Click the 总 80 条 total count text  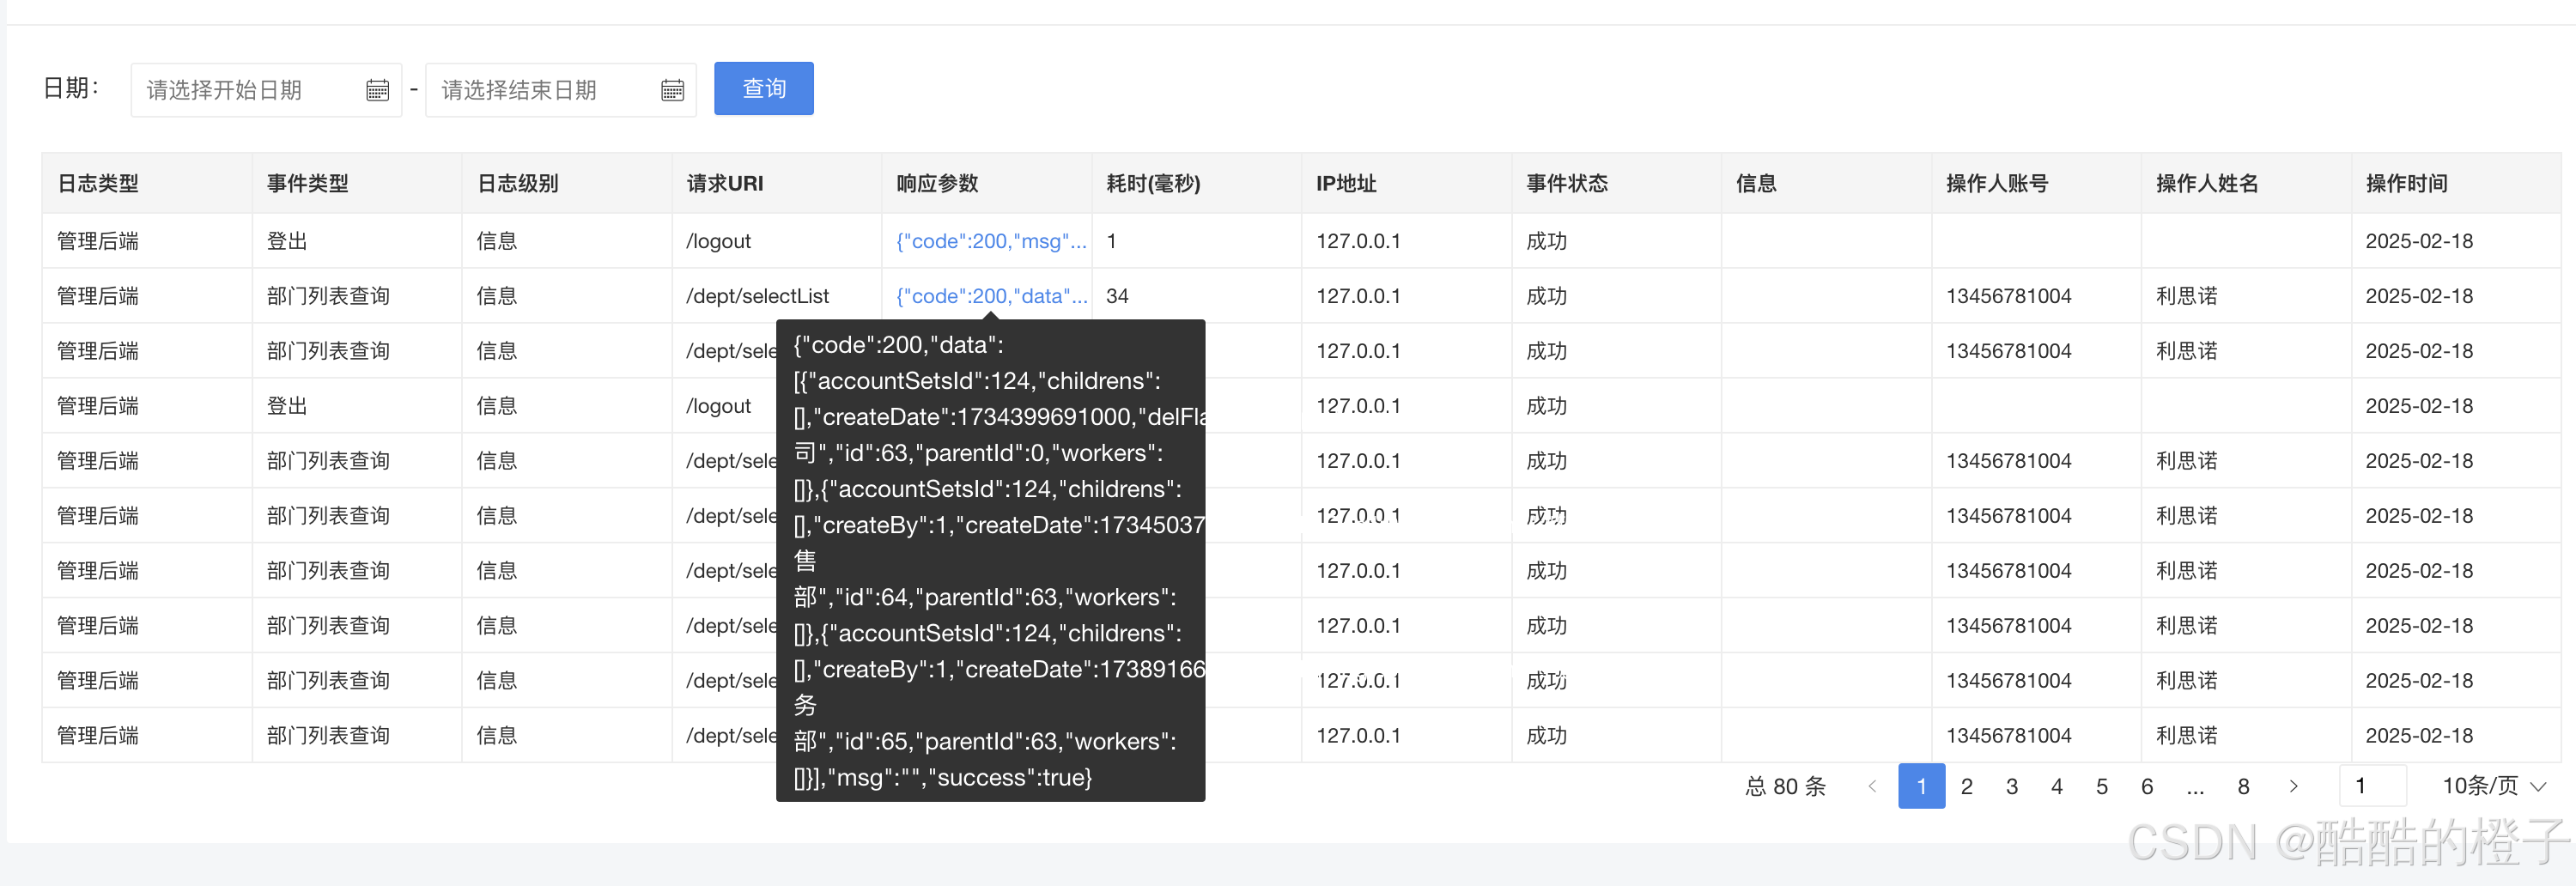coord(1785,786)
